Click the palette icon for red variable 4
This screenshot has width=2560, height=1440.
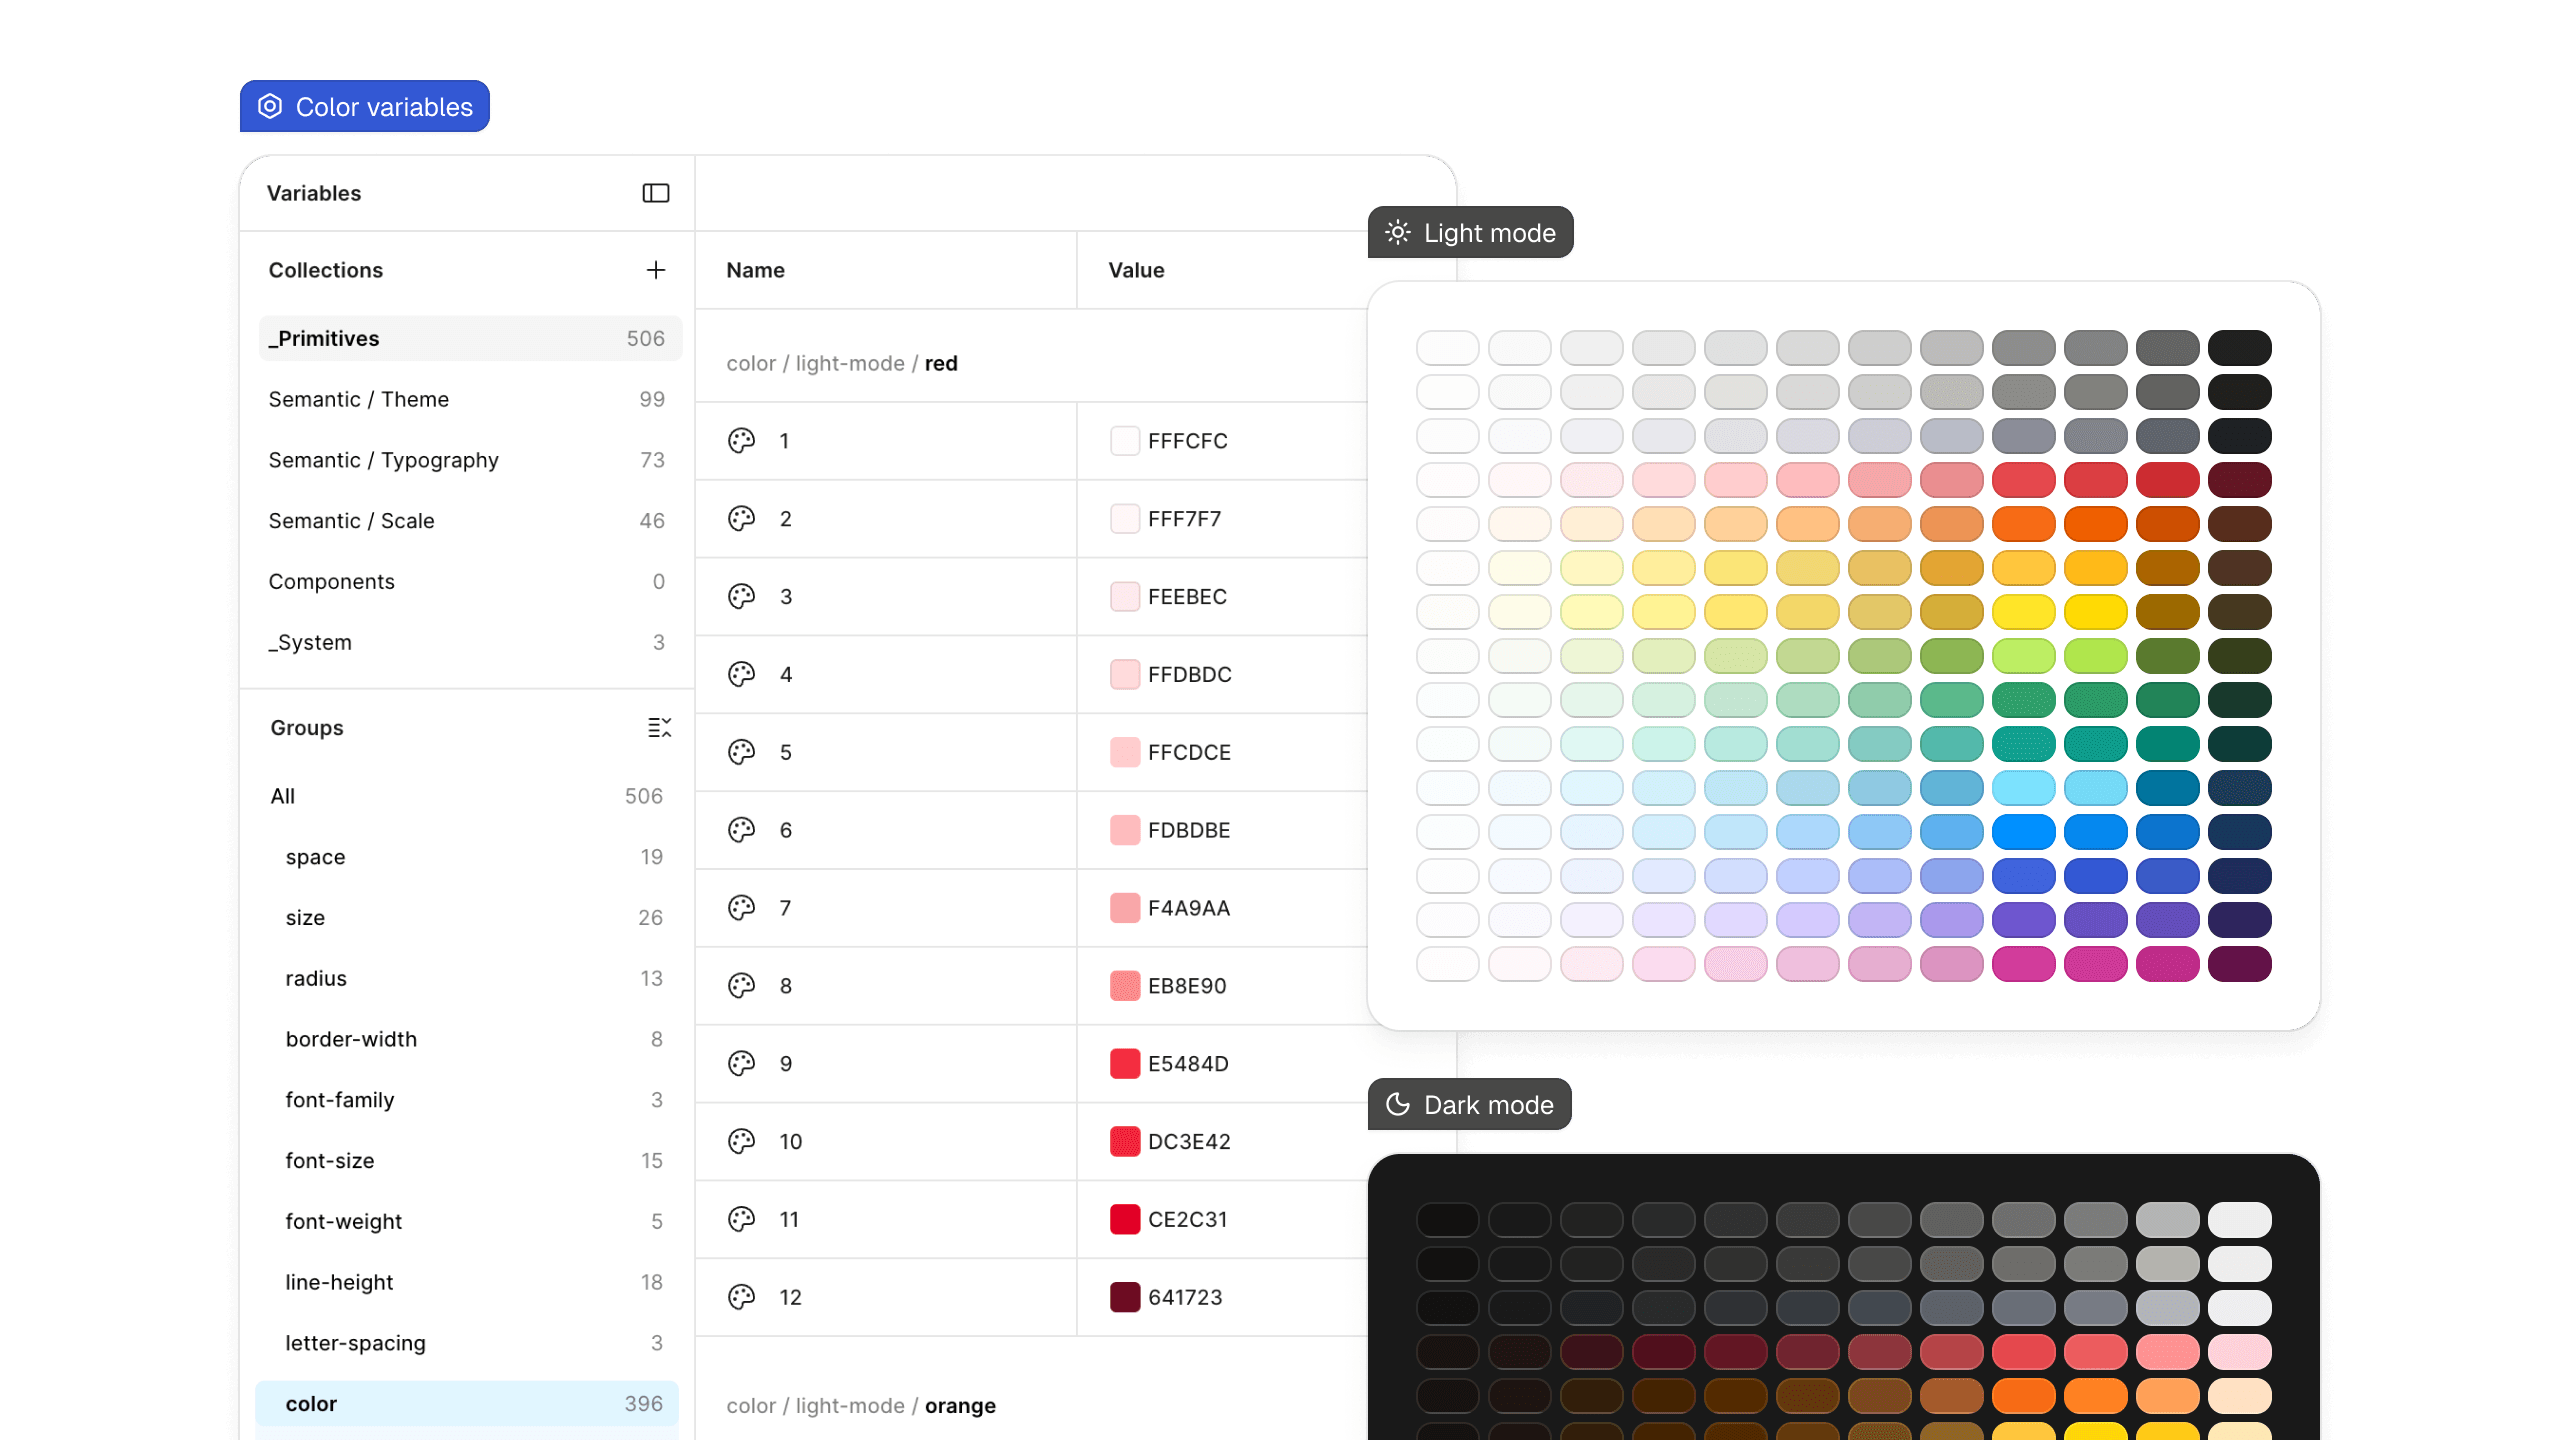coord(742,675)
